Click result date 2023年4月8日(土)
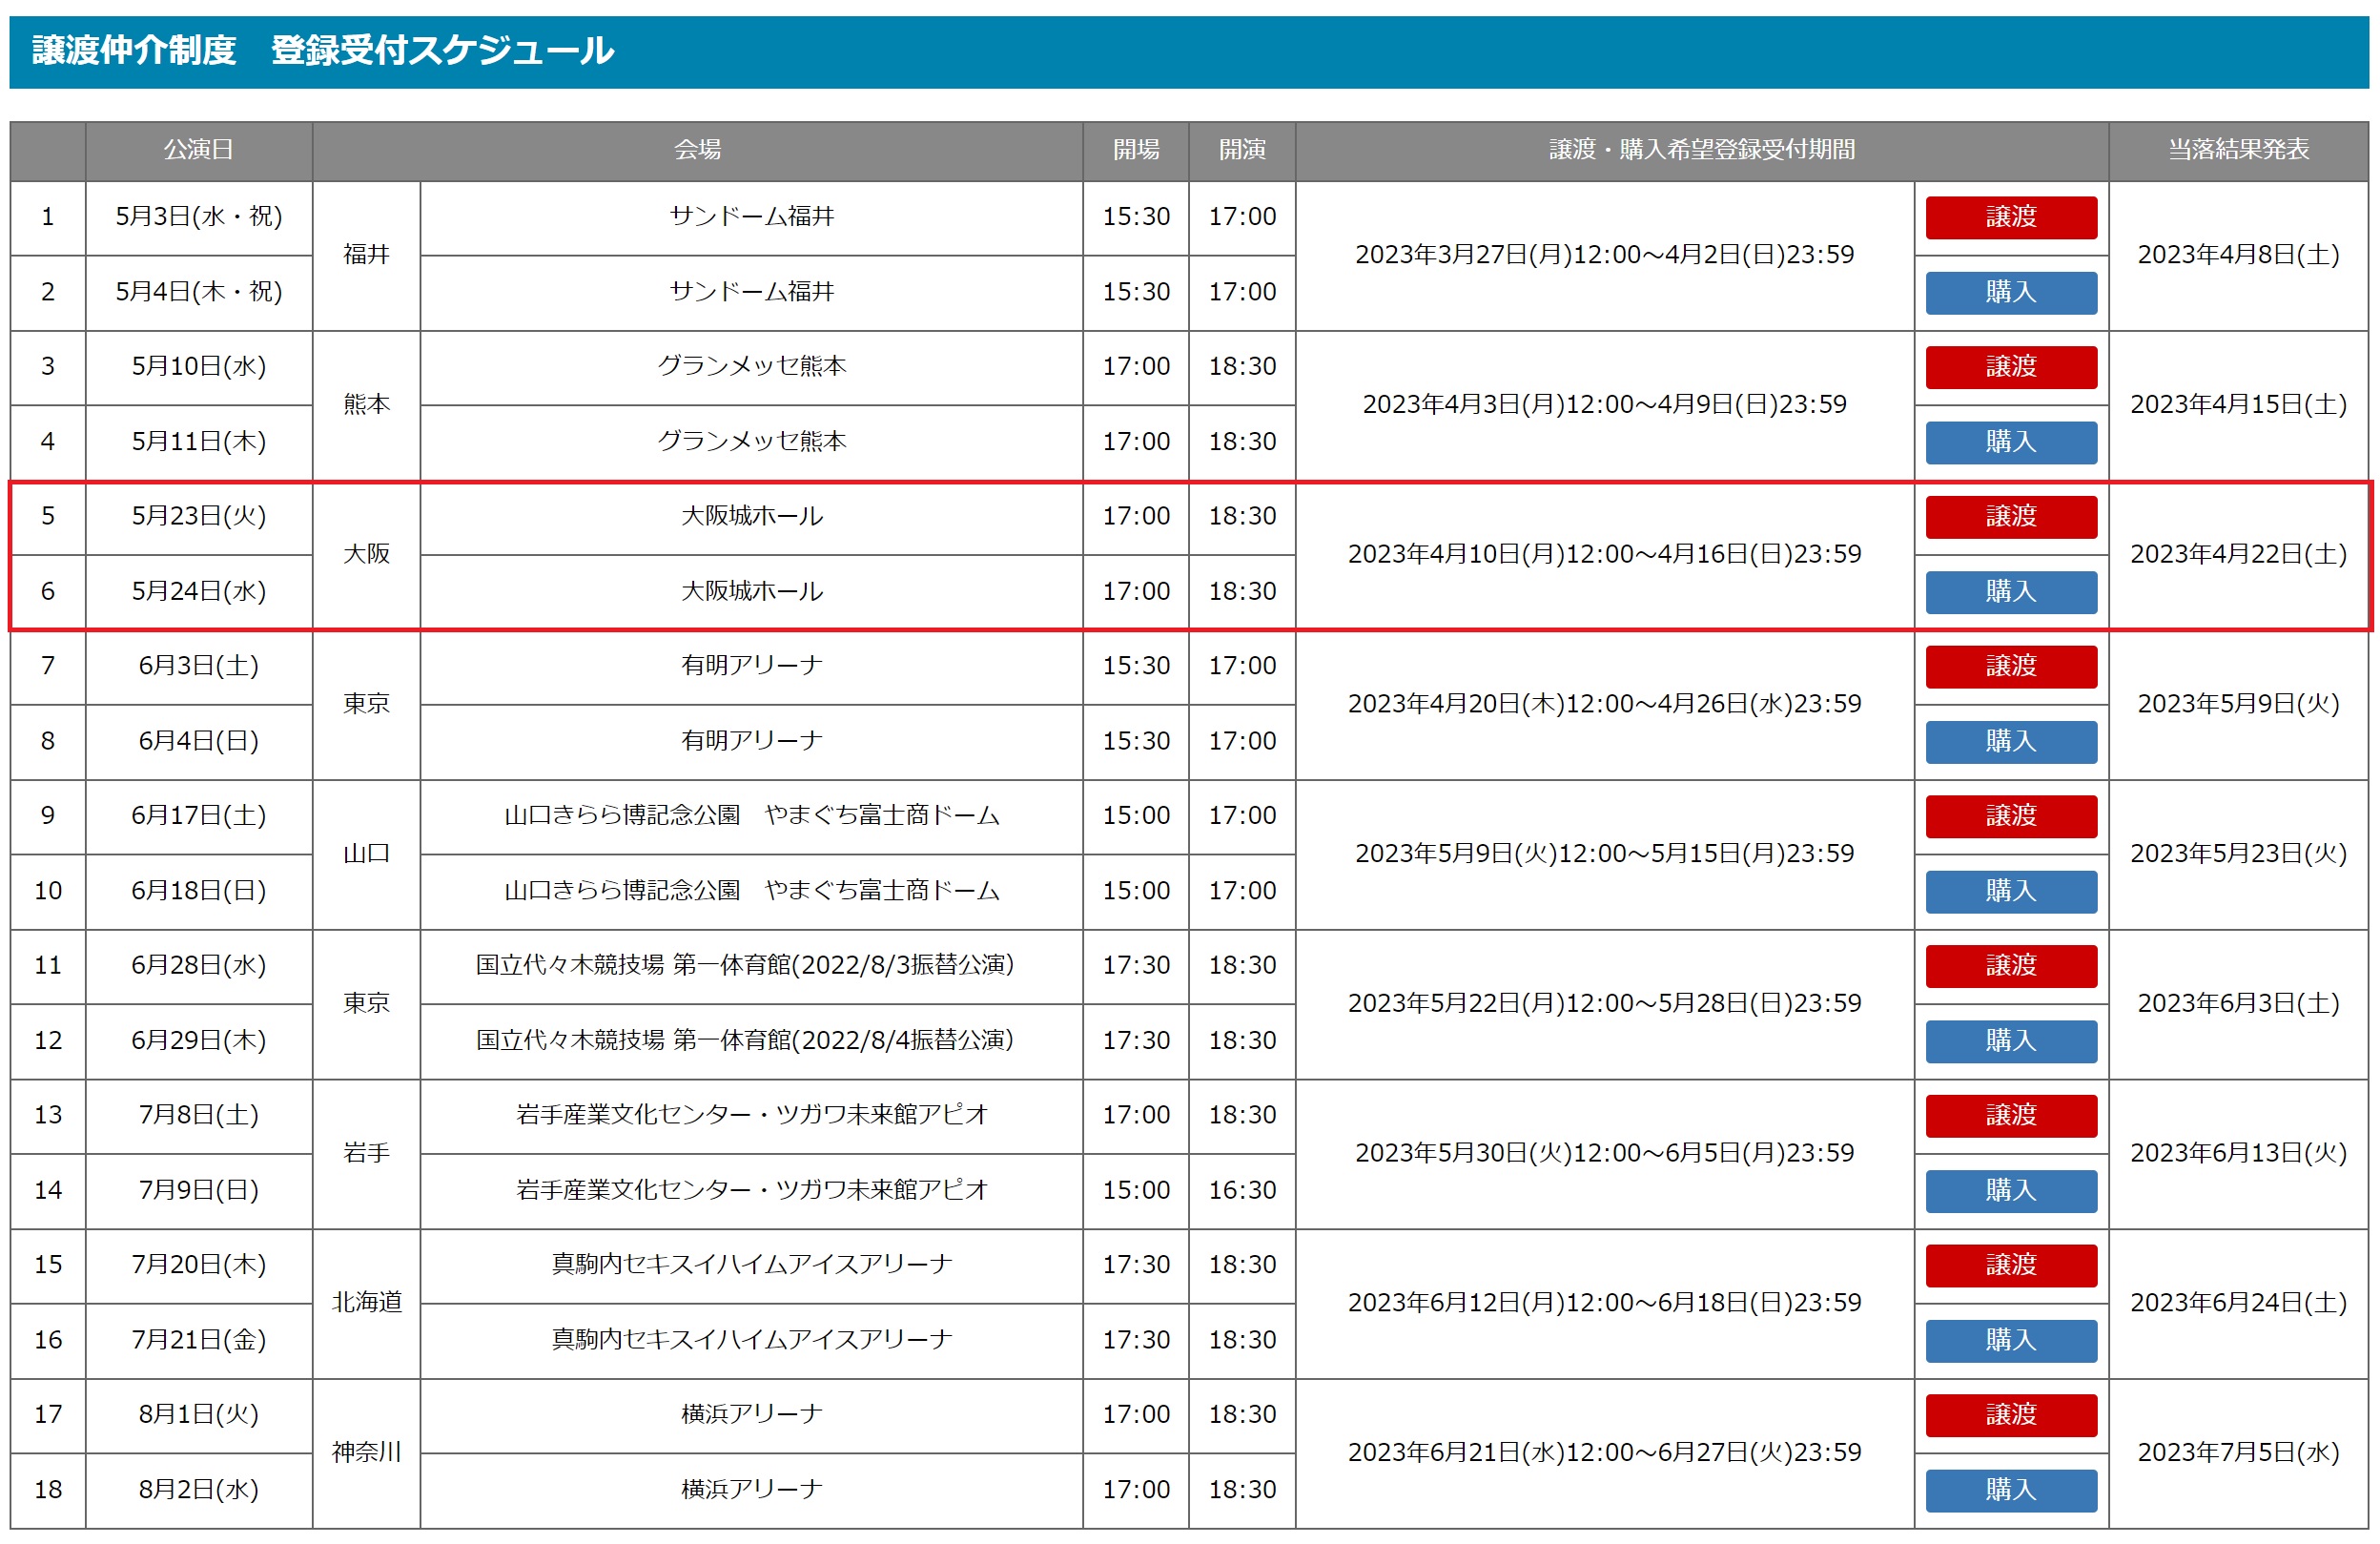Screen dimensions: 2380x1544 coord(2238,255)
